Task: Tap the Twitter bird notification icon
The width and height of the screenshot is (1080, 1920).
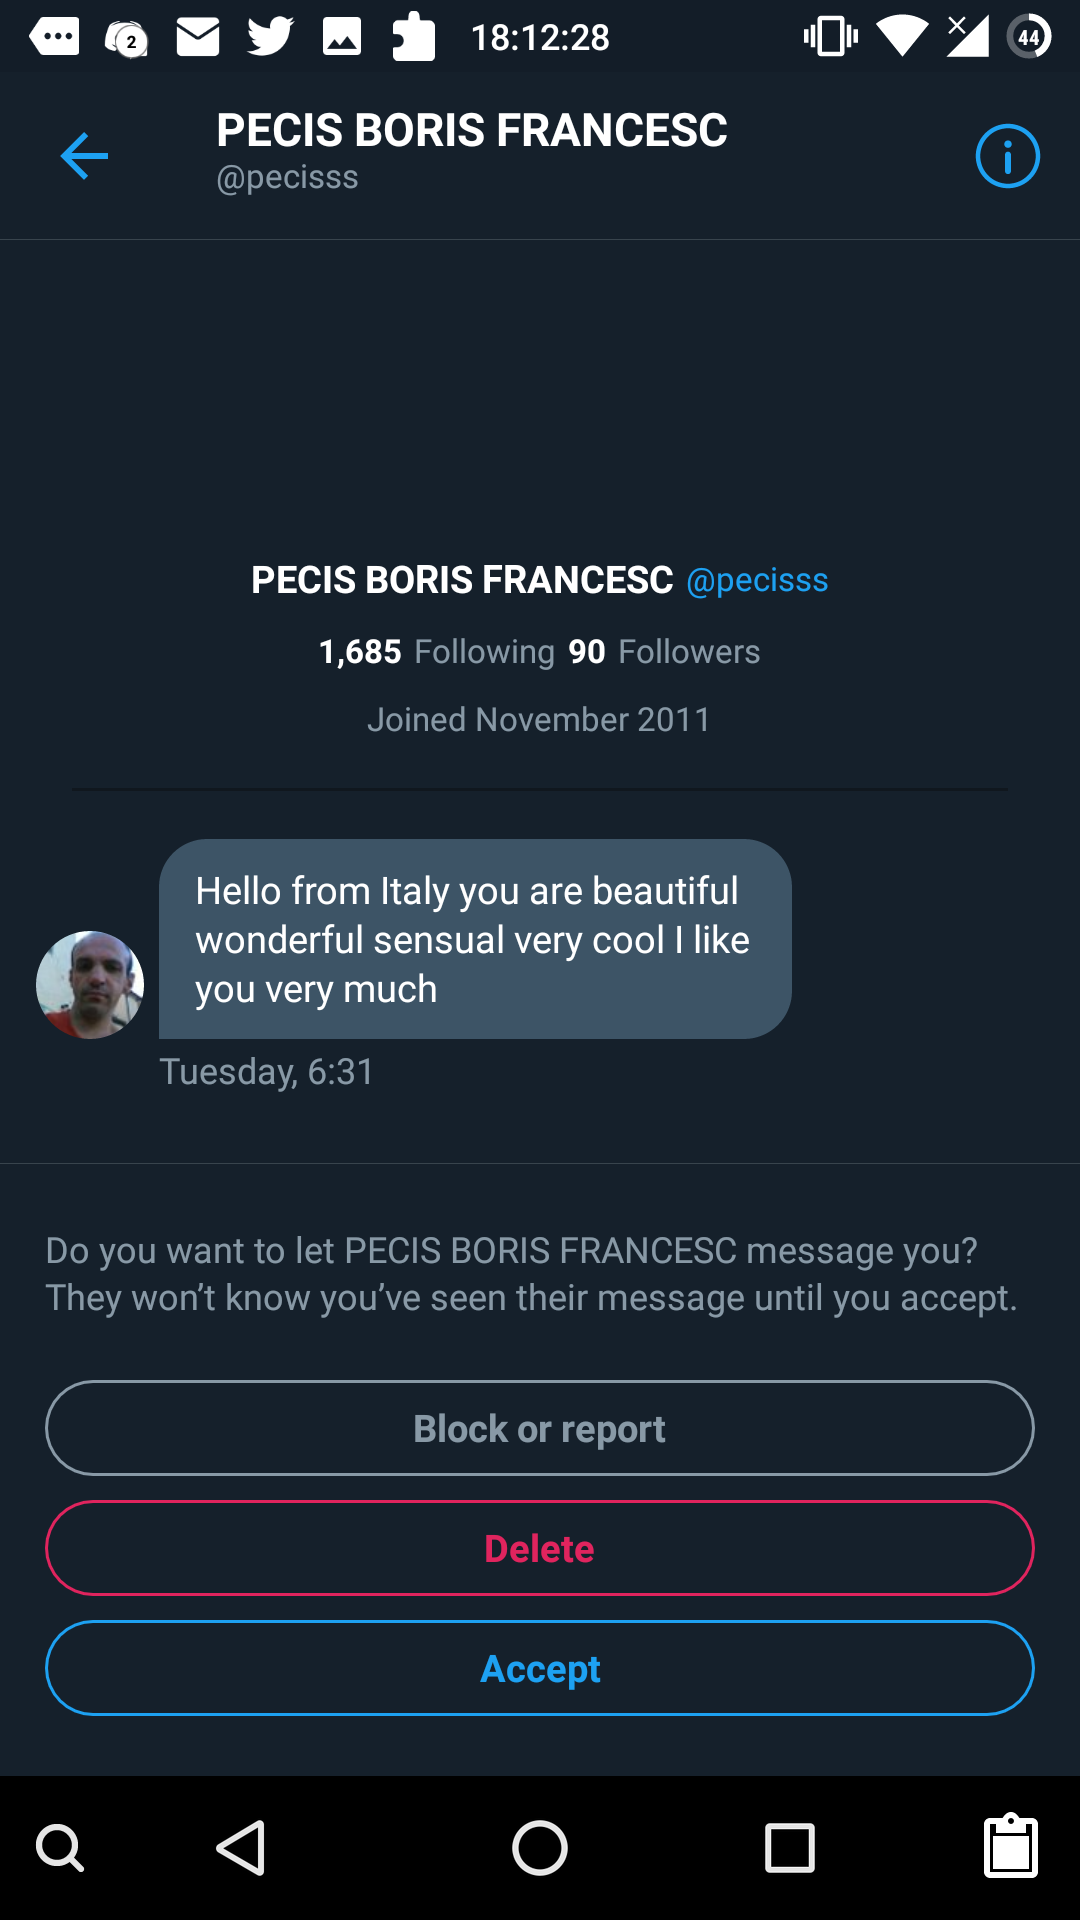Action: click(x=270, y=38)
